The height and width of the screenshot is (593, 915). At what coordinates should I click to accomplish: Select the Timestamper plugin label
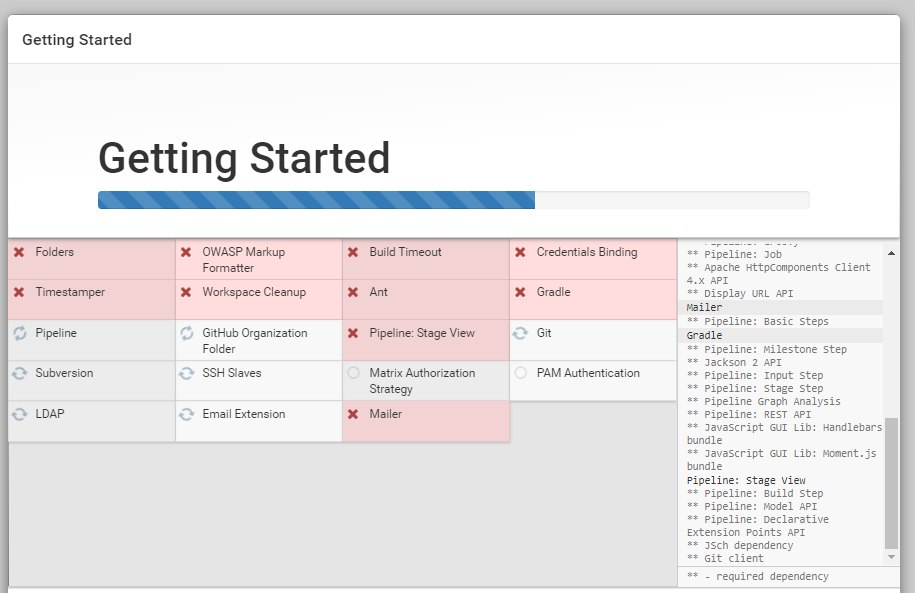point(70,292)
